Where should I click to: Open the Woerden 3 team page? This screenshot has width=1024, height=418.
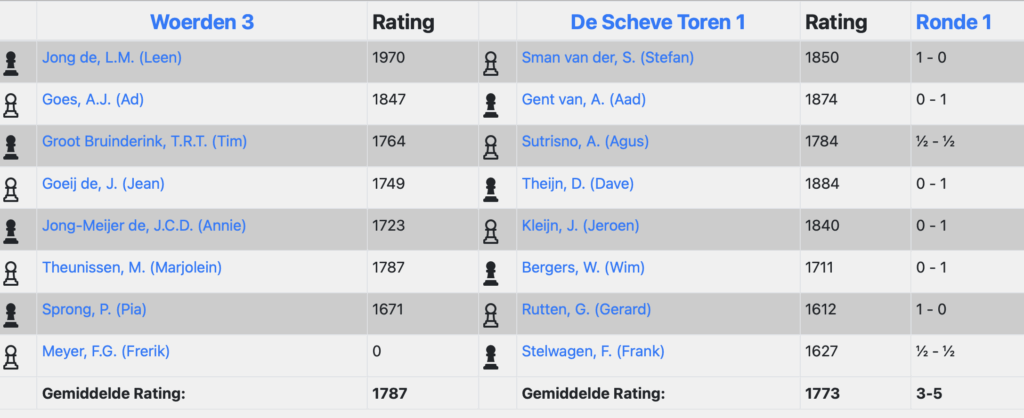pyautogui.click(x=202, y=22)
